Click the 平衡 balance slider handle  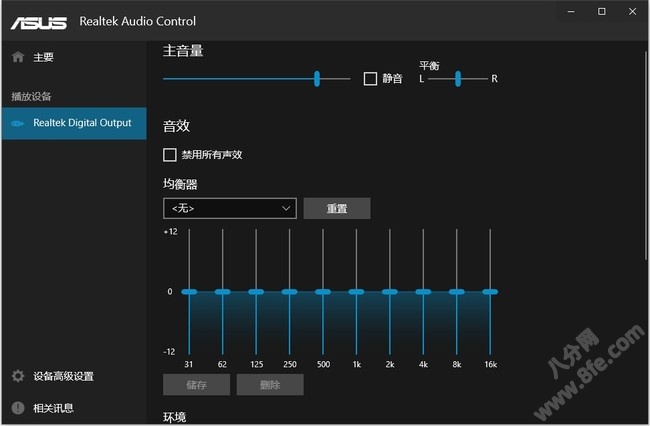[458, 78]
